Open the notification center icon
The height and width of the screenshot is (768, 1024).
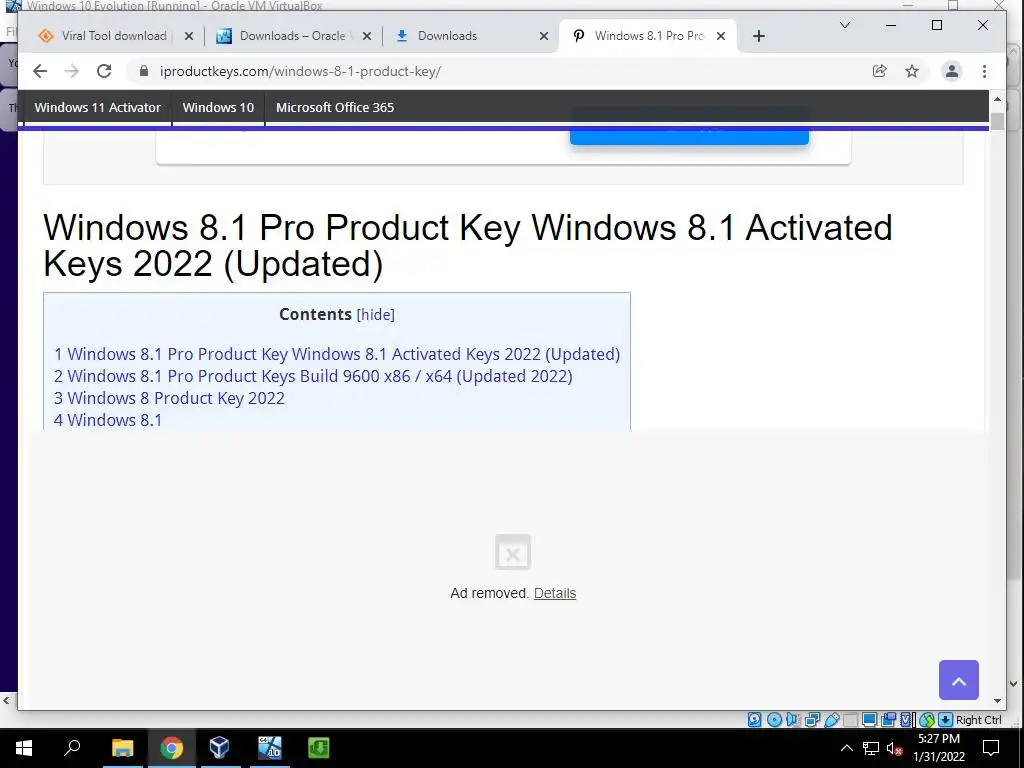[x=991, y=748]
